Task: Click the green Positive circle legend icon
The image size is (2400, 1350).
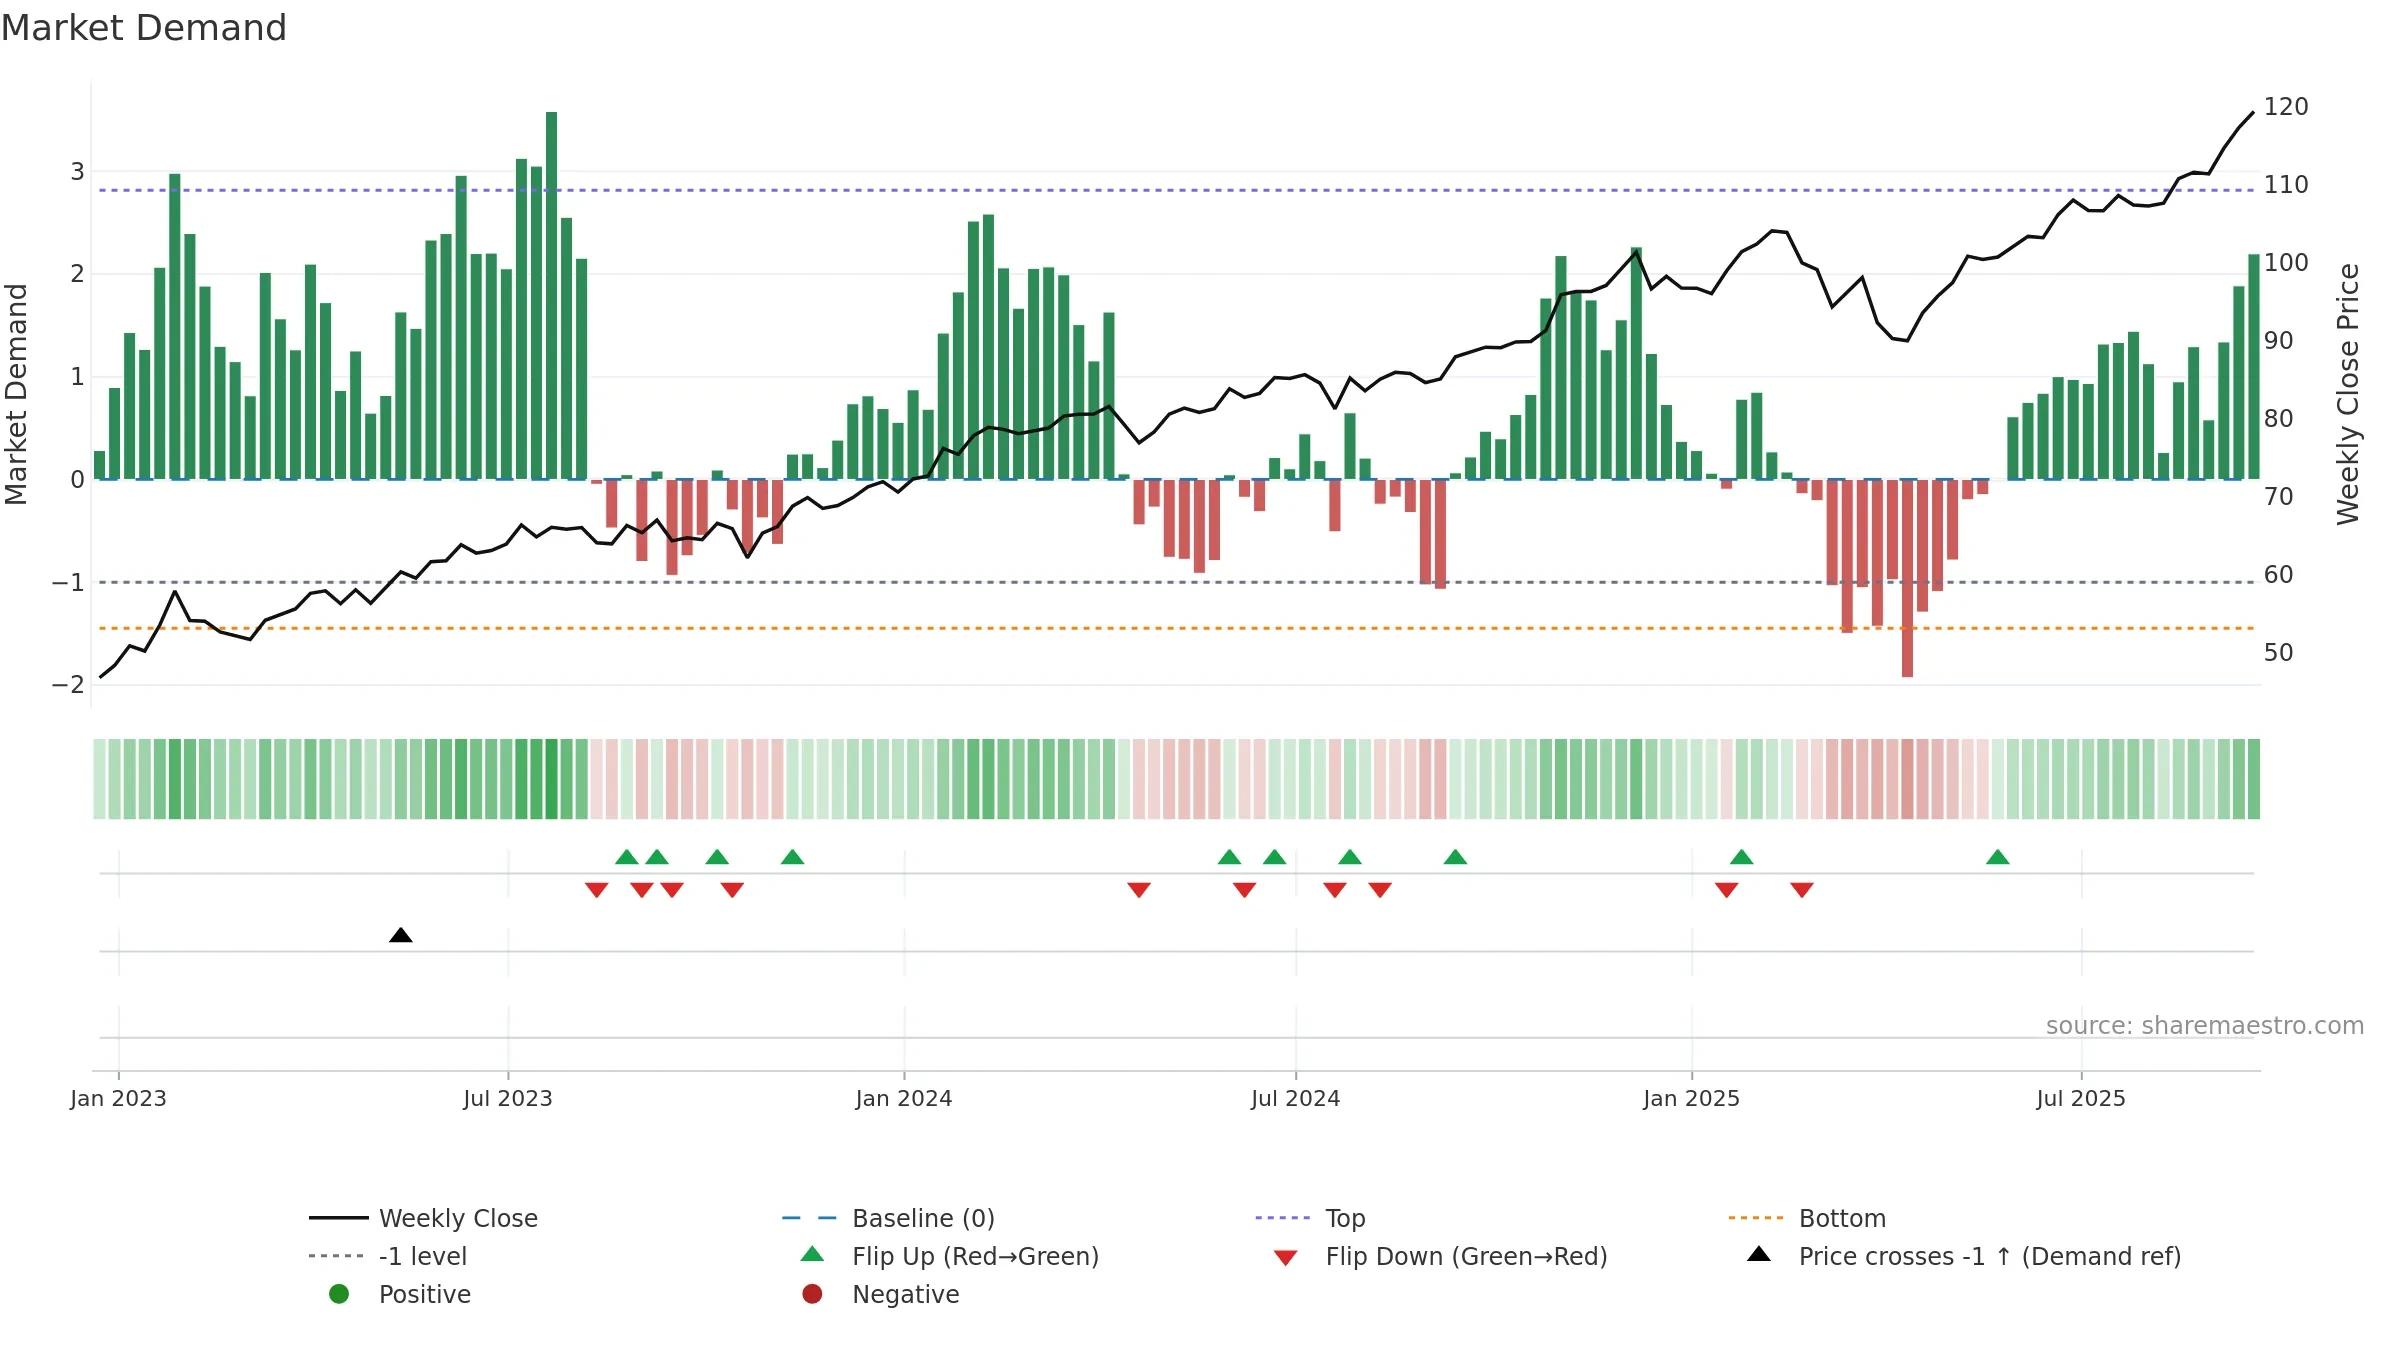Action: (x=339, y=1294)
